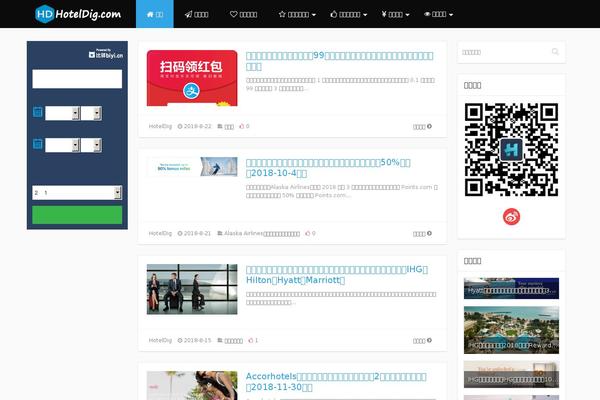This screenshot has height=400, width=600.
Task: Open the Alaska bonus miles banner thumbnail
Action: [192, 167]
